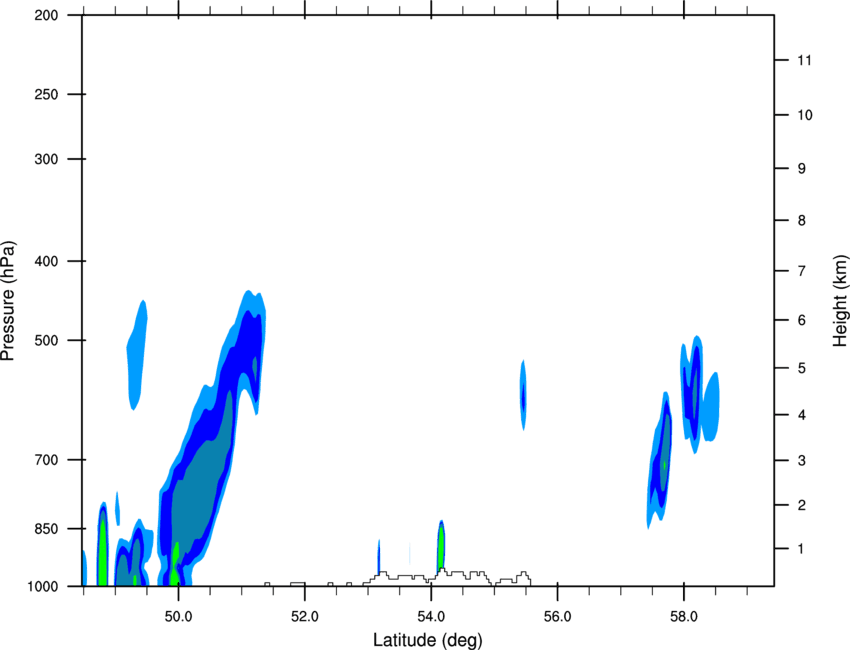Click the terrain outline near latitude 54.5

pos(447,577)
